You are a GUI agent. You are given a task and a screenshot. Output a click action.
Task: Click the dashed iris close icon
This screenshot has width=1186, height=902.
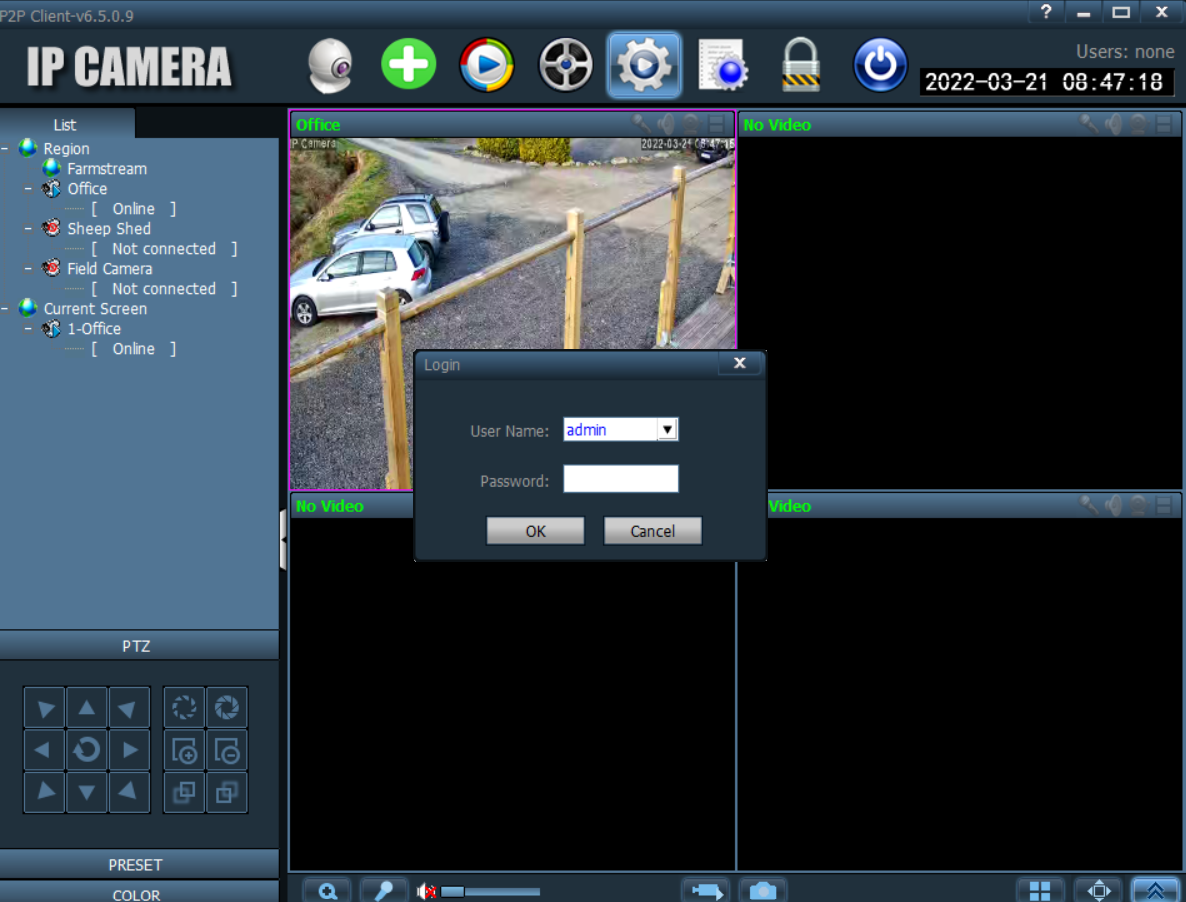[184, 708]
